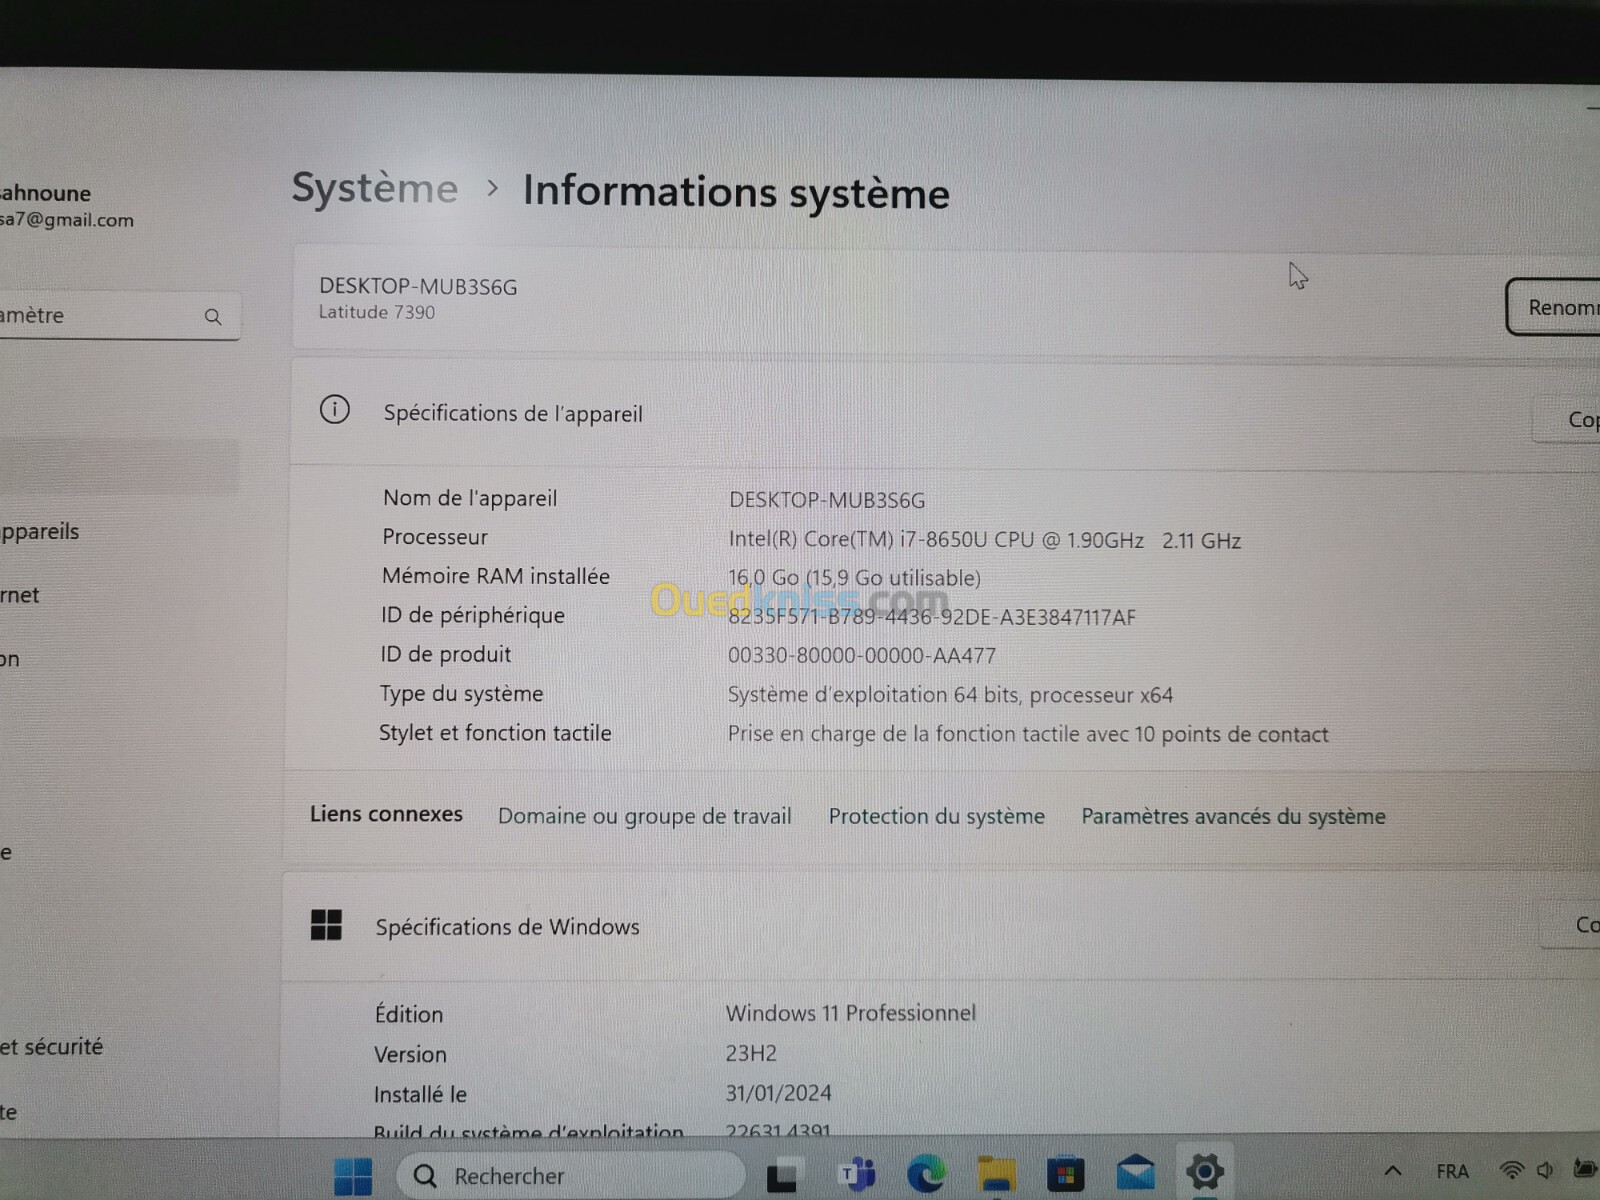Open Microsoft Store from taskbar
Screen dimensions: 1600x1200
click(1066, 1174)
